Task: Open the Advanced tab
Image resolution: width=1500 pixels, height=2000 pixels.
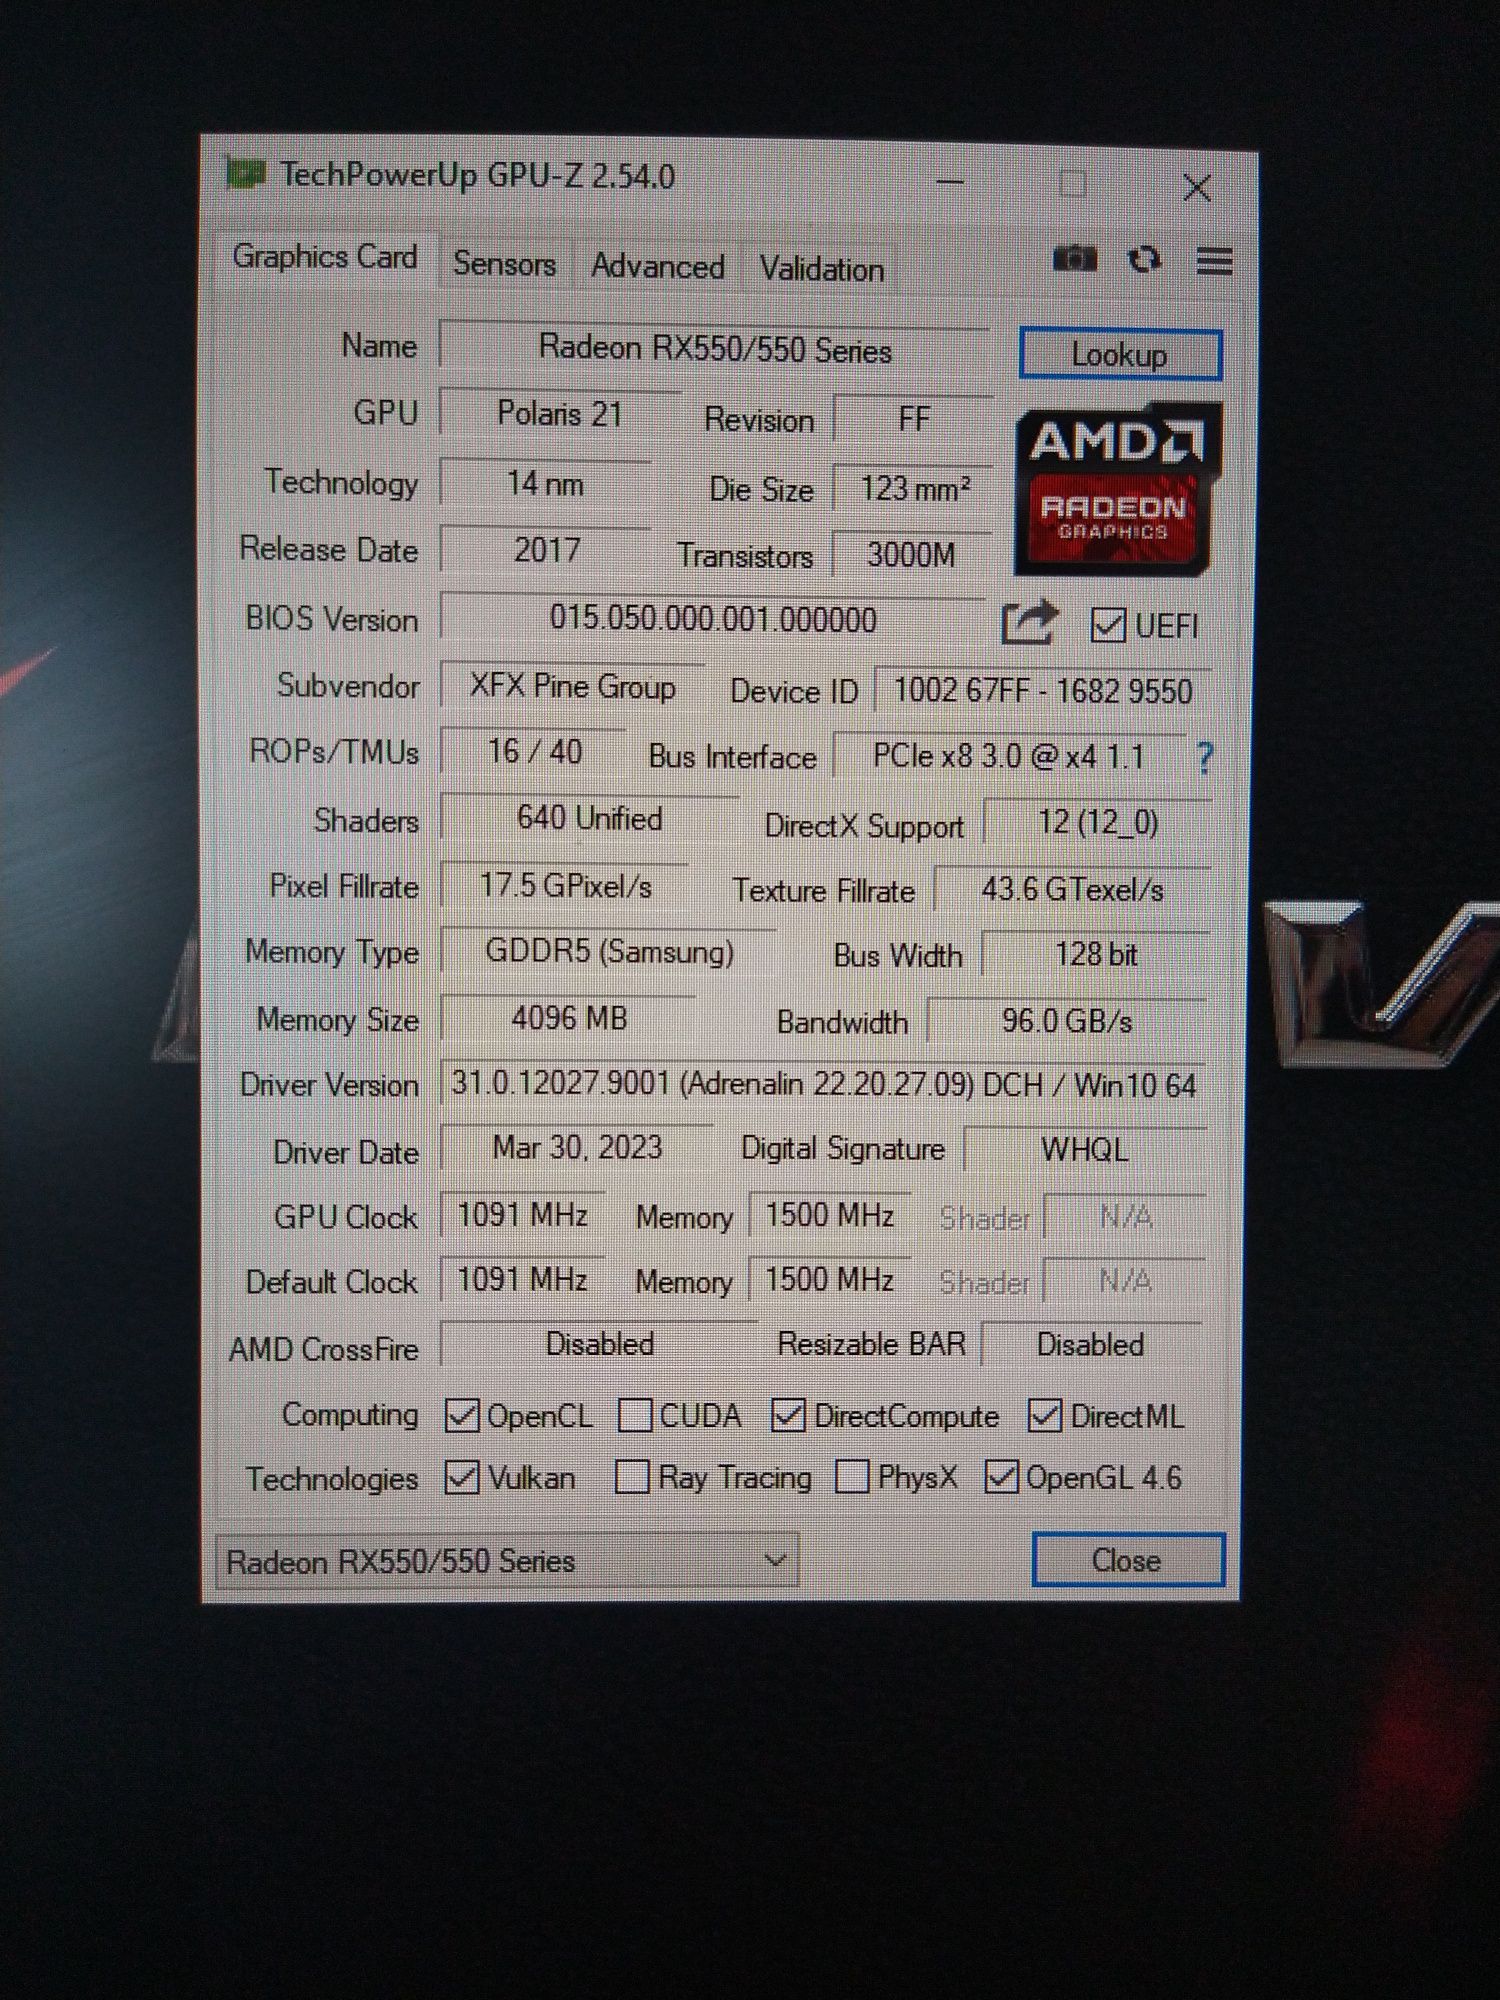Action: (x=657, y=267)
